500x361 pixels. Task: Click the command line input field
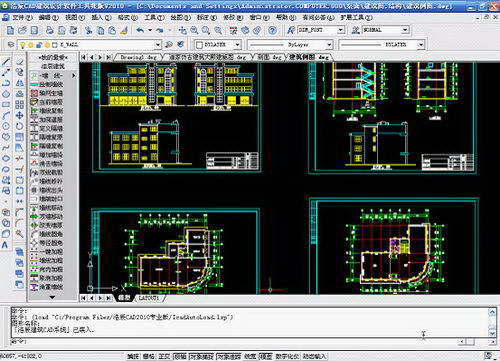233,341
